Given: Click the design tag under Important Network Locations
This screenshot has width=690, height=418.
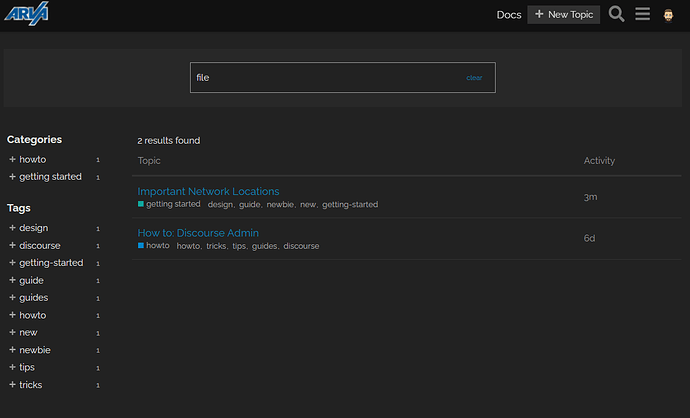Looking at the screenshot, I should [220, 205].
